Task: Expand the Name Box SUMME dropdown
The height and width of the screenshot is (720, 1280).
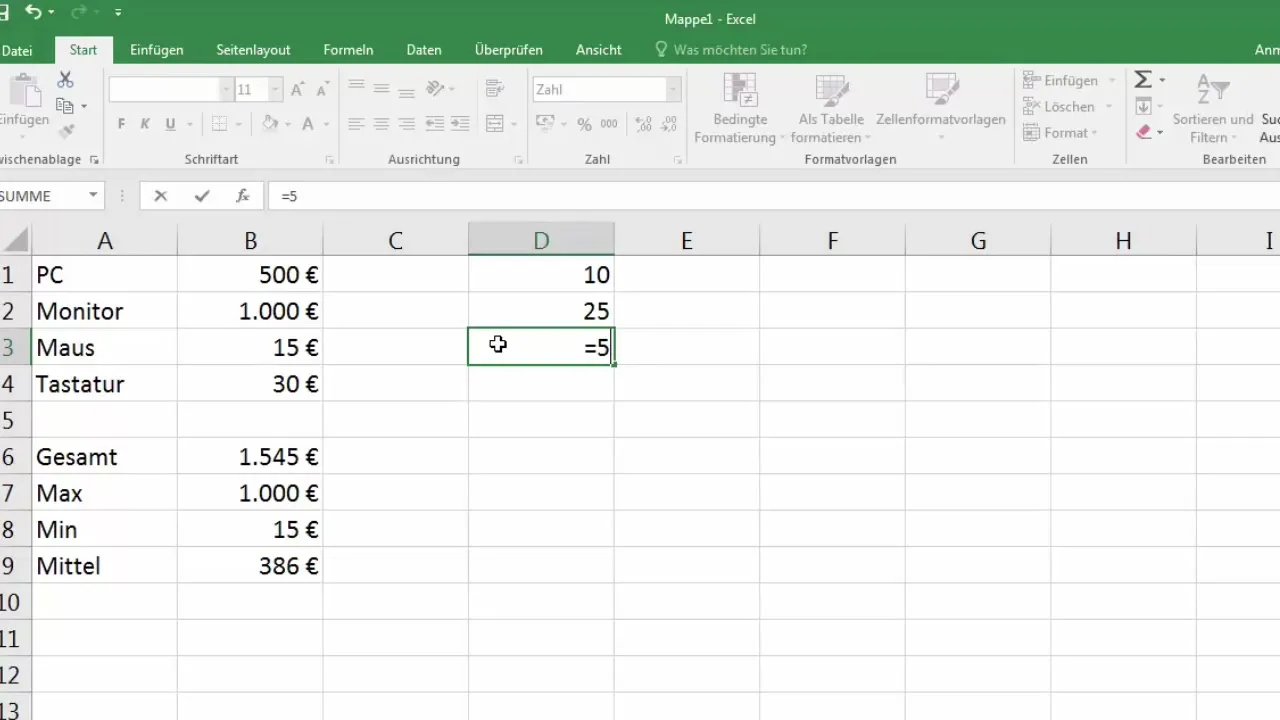Action: [x=93, y=196]
